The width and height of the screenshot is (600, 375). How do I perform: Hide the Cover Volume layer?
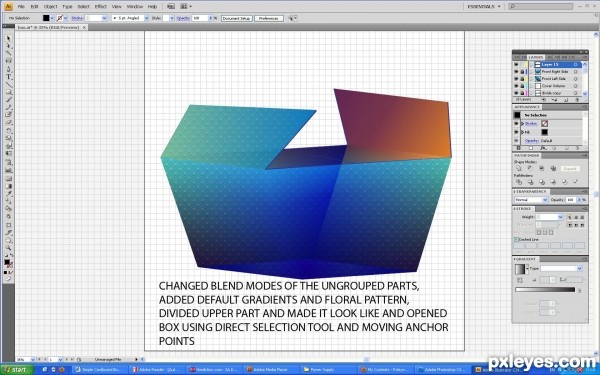[516, 86]
